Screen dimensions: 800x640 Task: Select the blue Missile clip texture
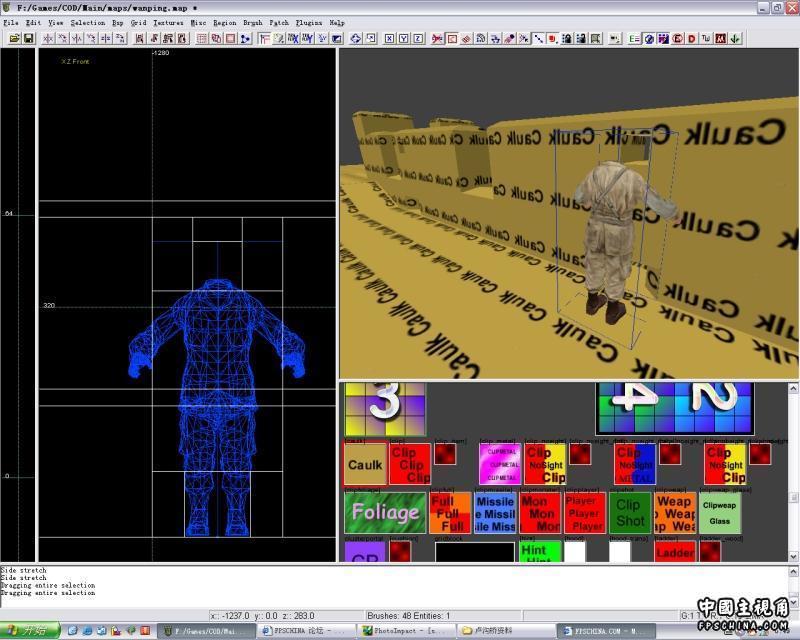coord(495,512)
